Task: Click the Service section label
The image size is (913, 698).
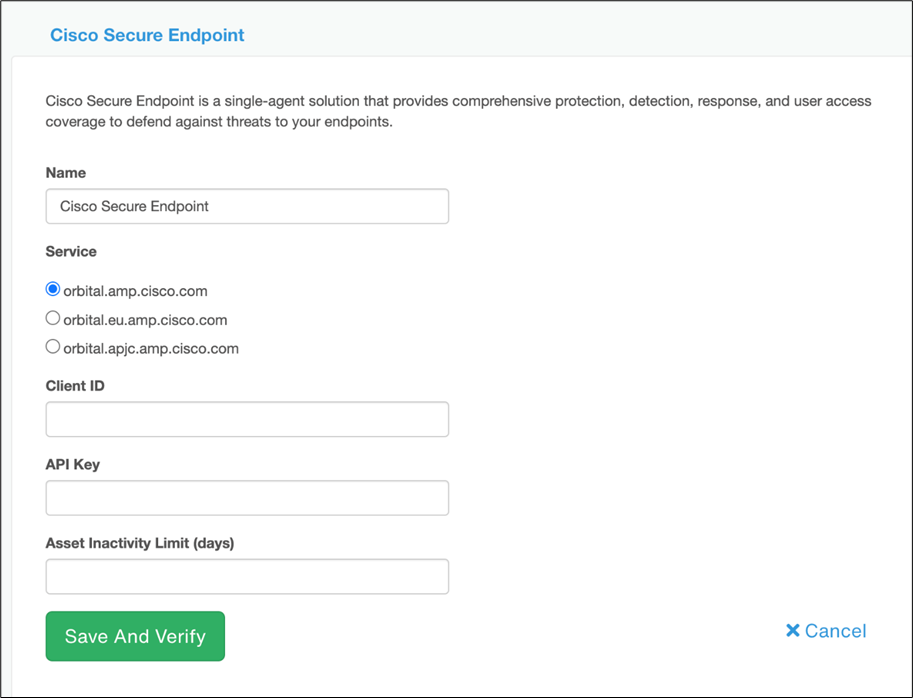Action: [70, 251]
